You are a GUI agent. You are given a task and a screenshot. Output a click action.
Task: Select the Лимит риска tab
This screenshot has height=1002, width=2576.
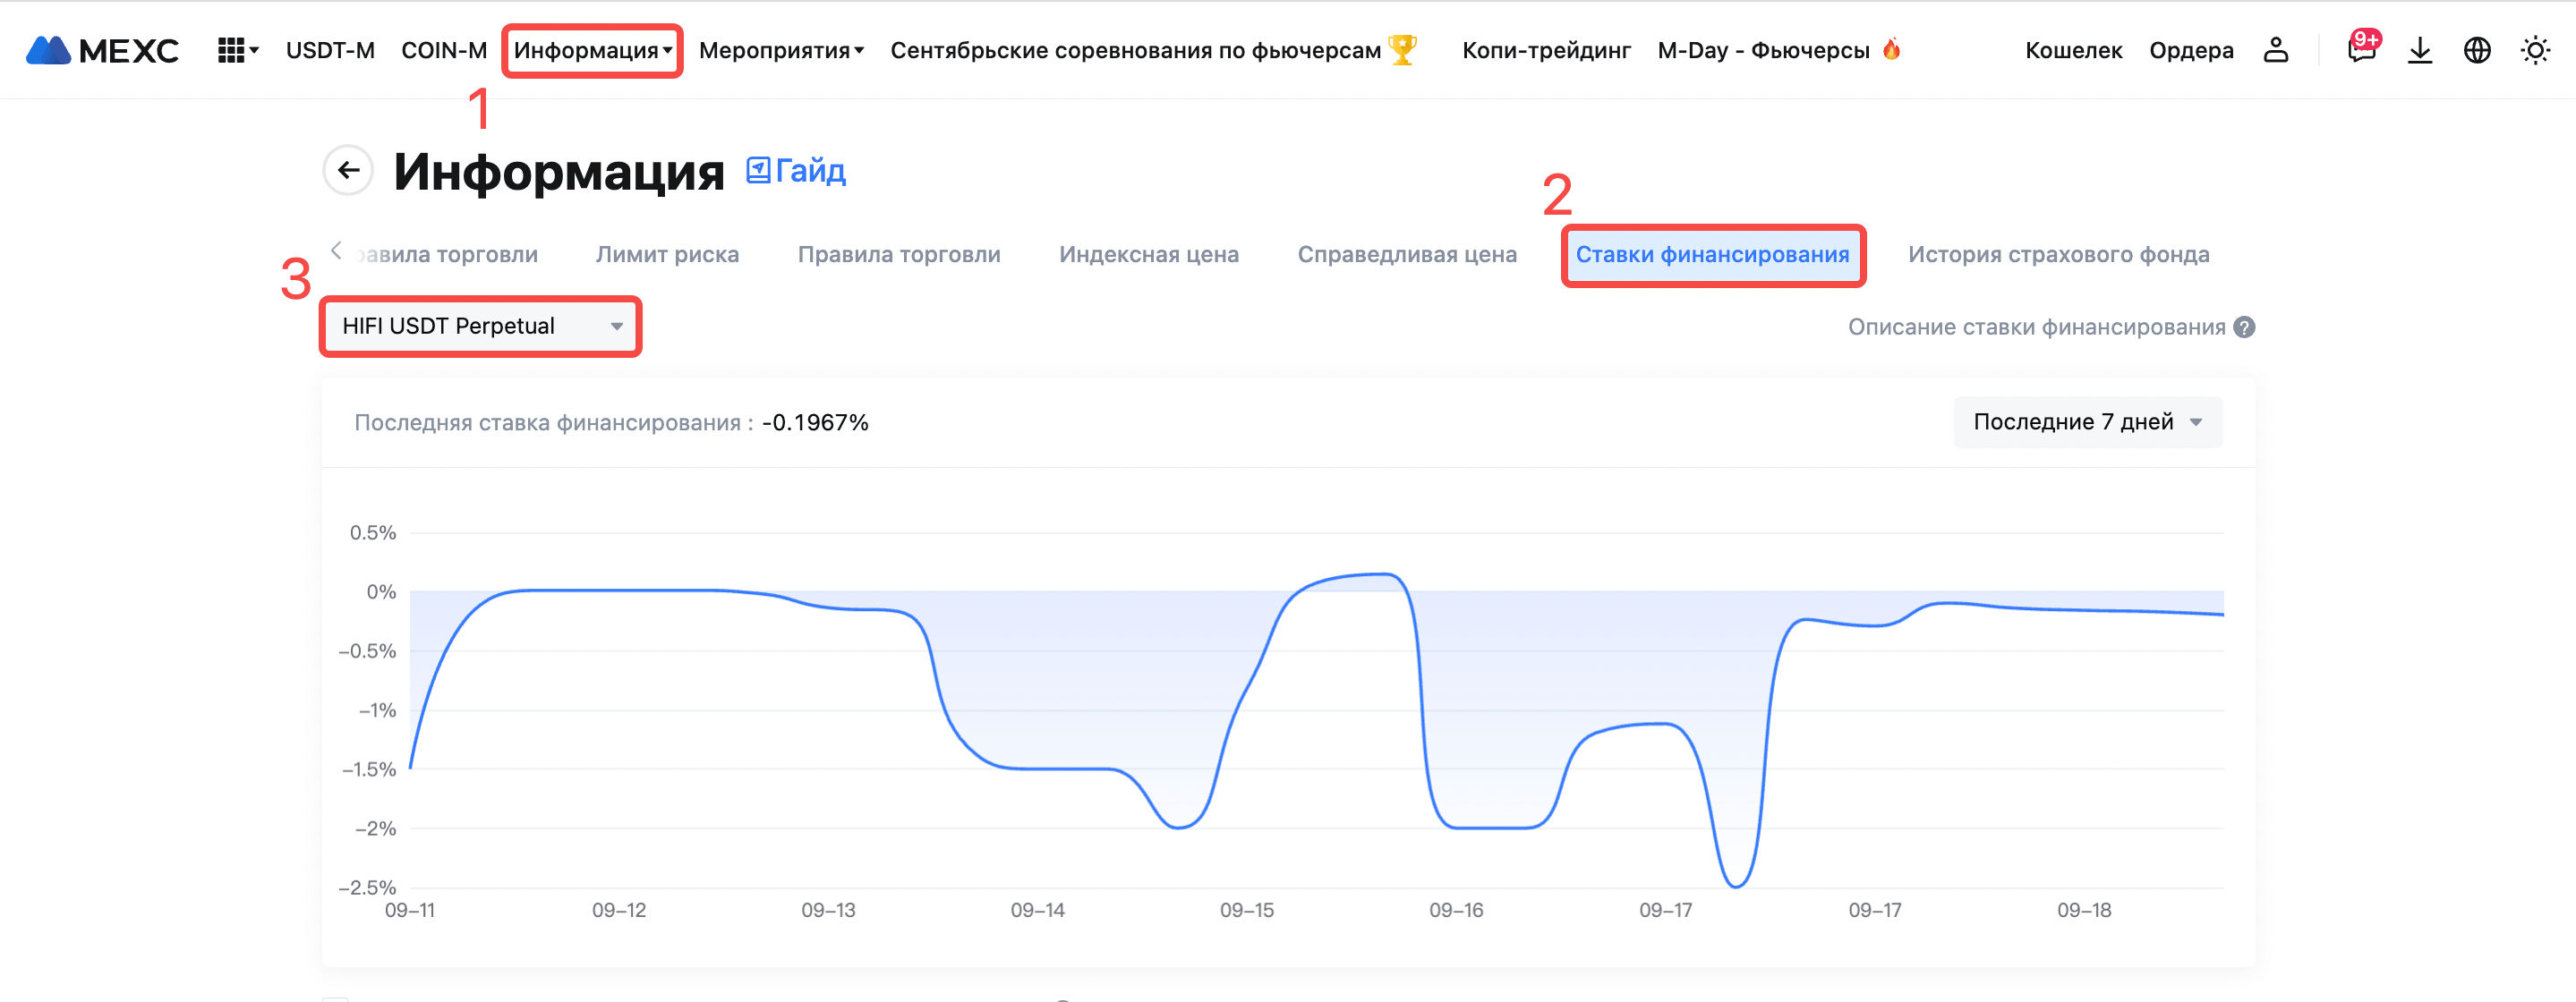667,255
